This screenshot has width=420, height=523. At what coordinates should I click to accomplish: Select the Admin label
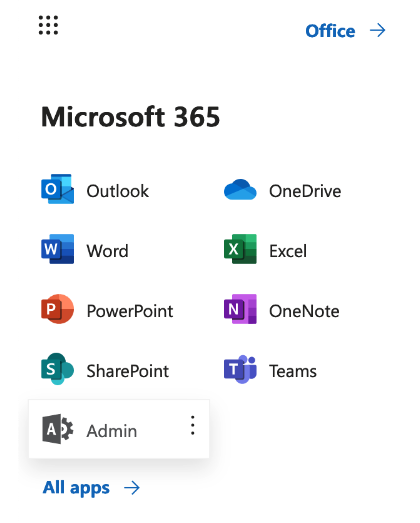tap(112, 431)
